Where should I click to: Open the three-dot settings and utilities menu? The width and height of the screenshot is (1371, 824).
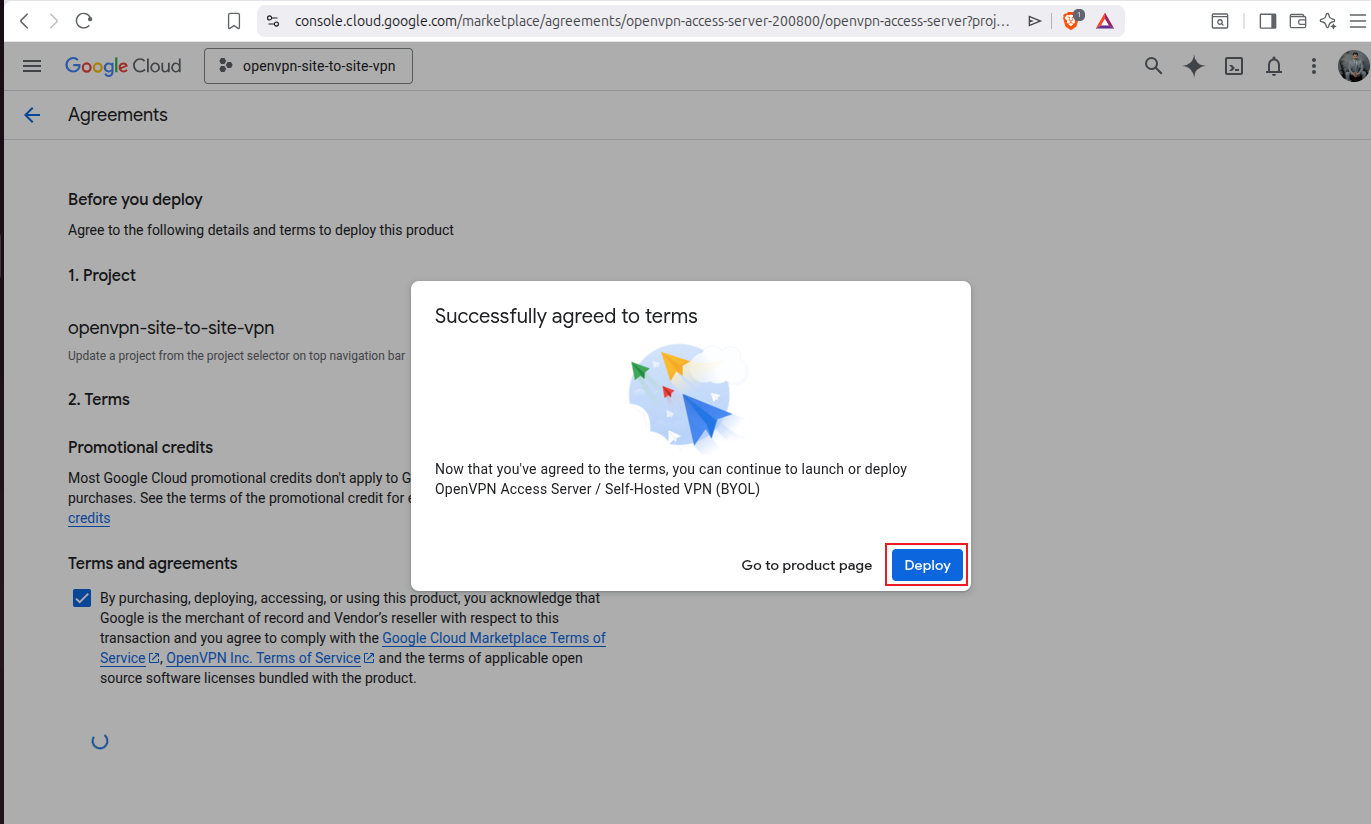point(1314,66)
